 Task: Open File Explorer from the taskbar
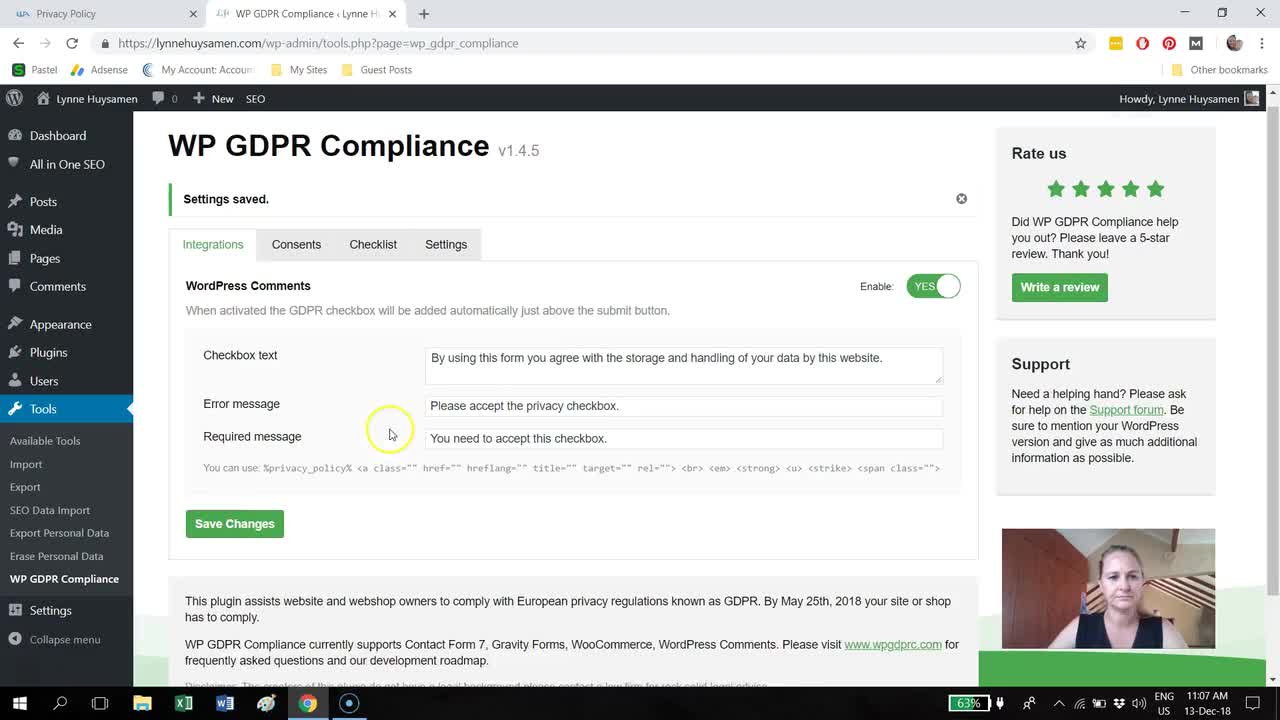(142, 703)
